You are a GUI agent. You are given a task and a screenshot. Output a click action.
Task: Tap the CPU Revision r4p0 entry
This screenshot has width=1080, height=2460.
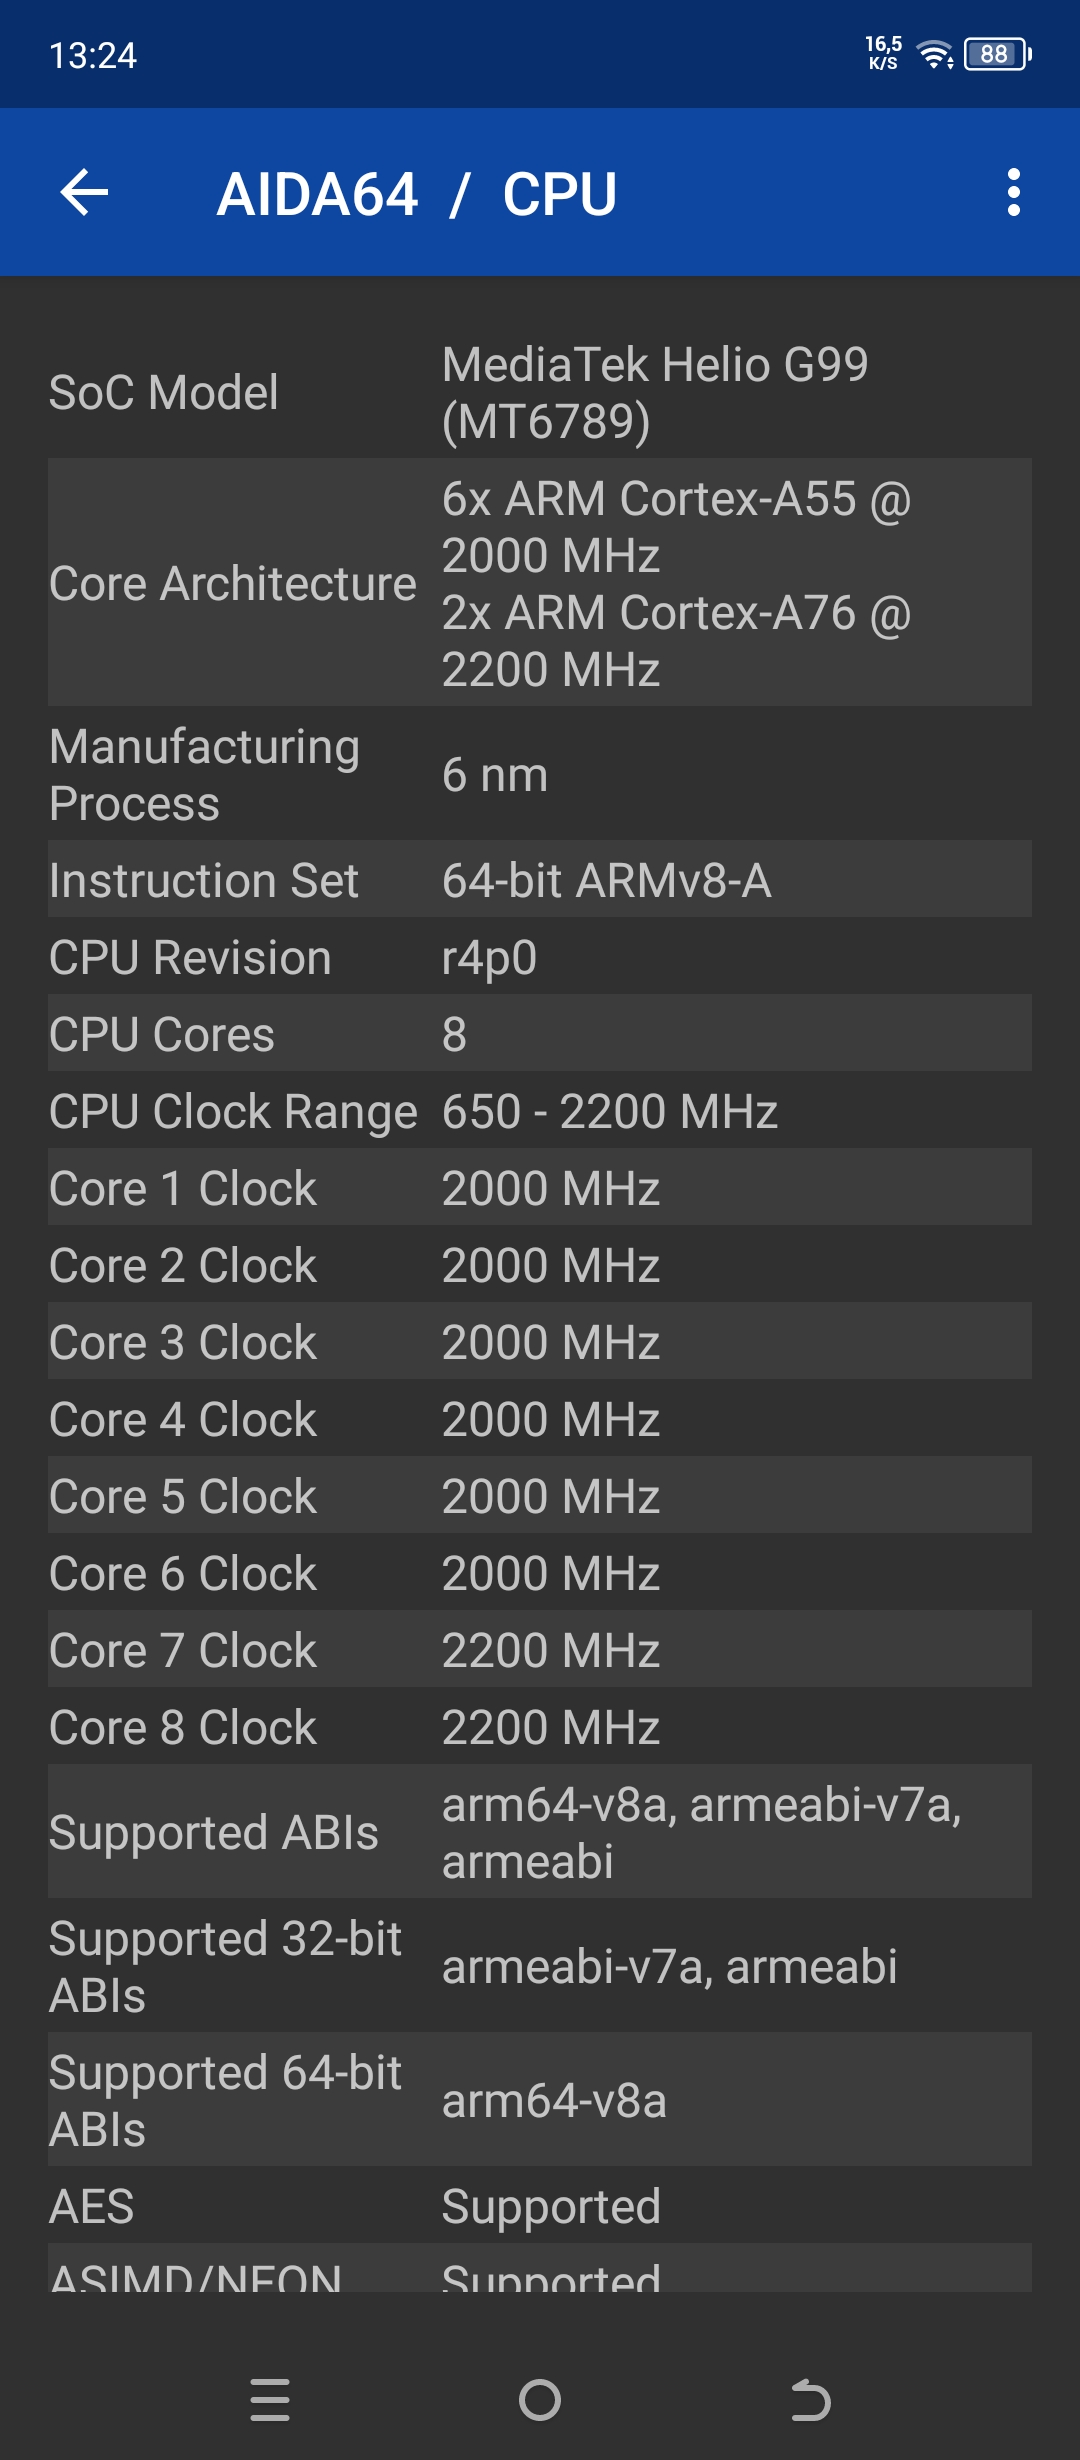[x=540, y=957]
